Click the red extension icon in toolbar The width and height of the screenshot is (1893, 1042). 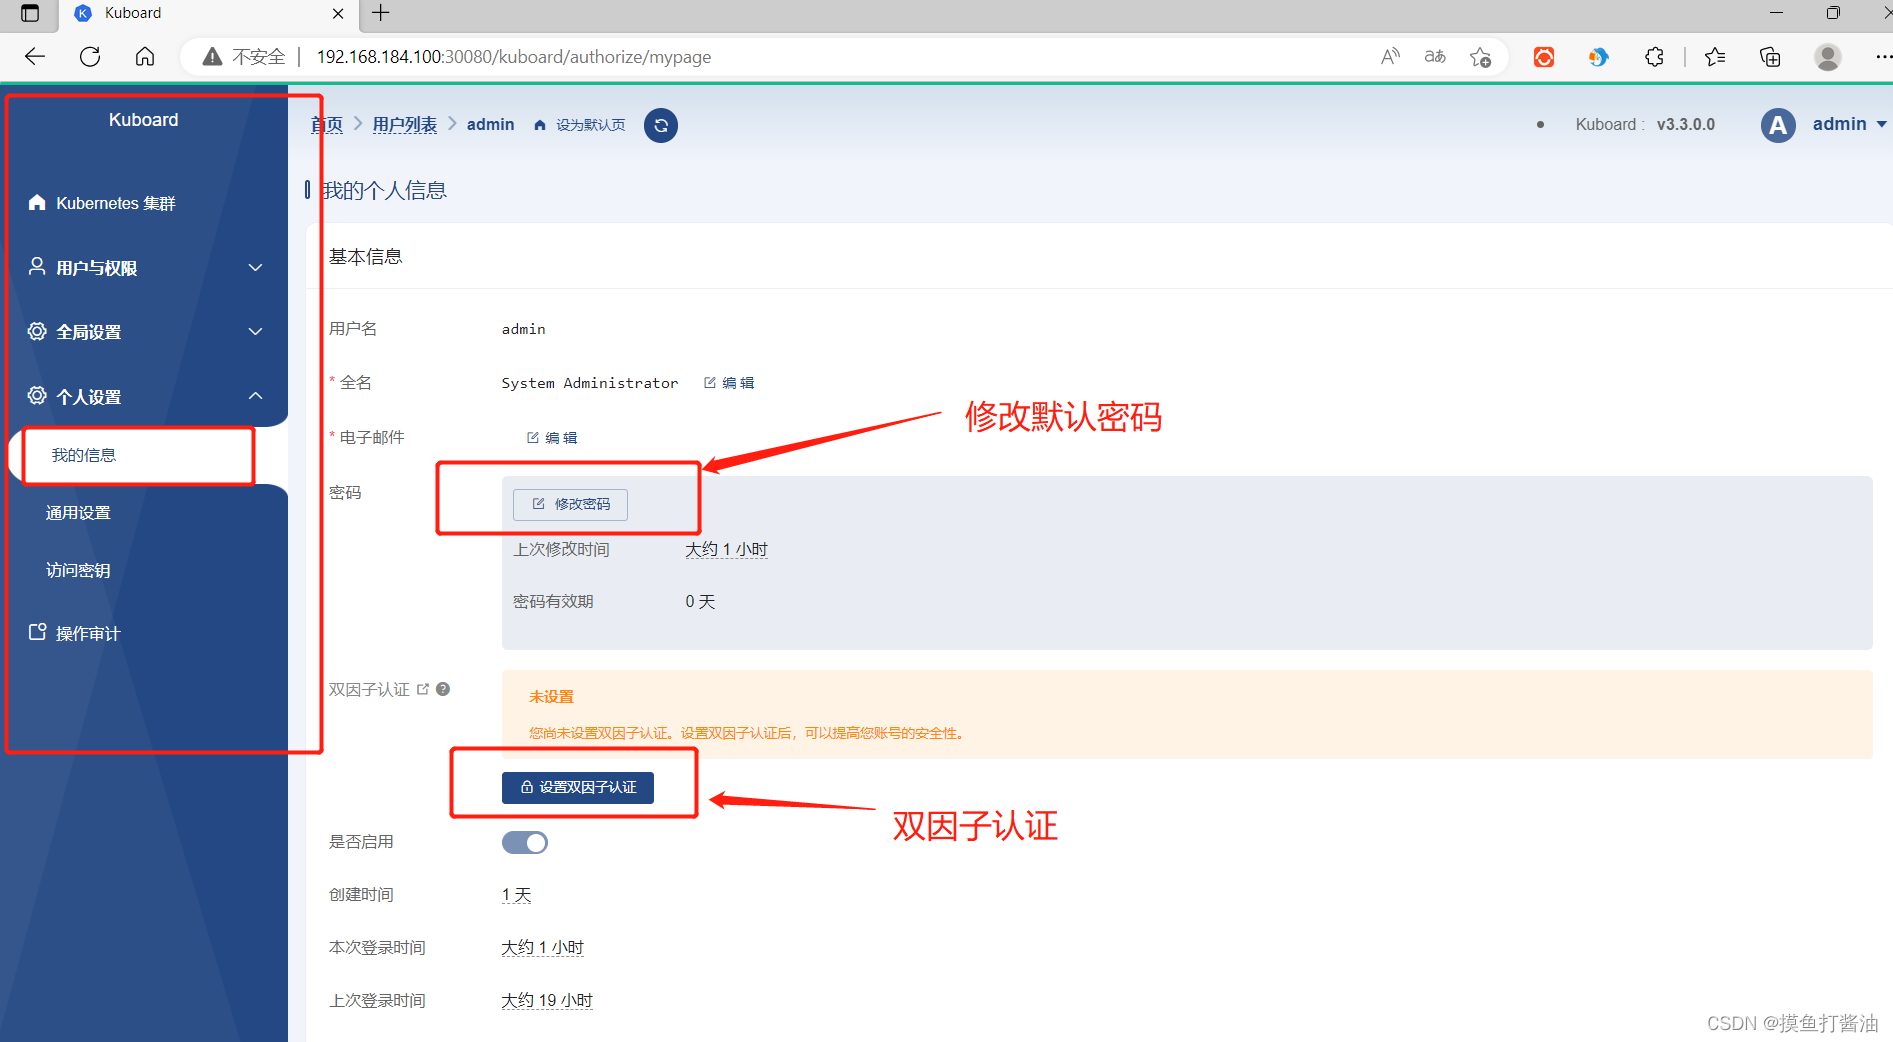pos(1544,57)
